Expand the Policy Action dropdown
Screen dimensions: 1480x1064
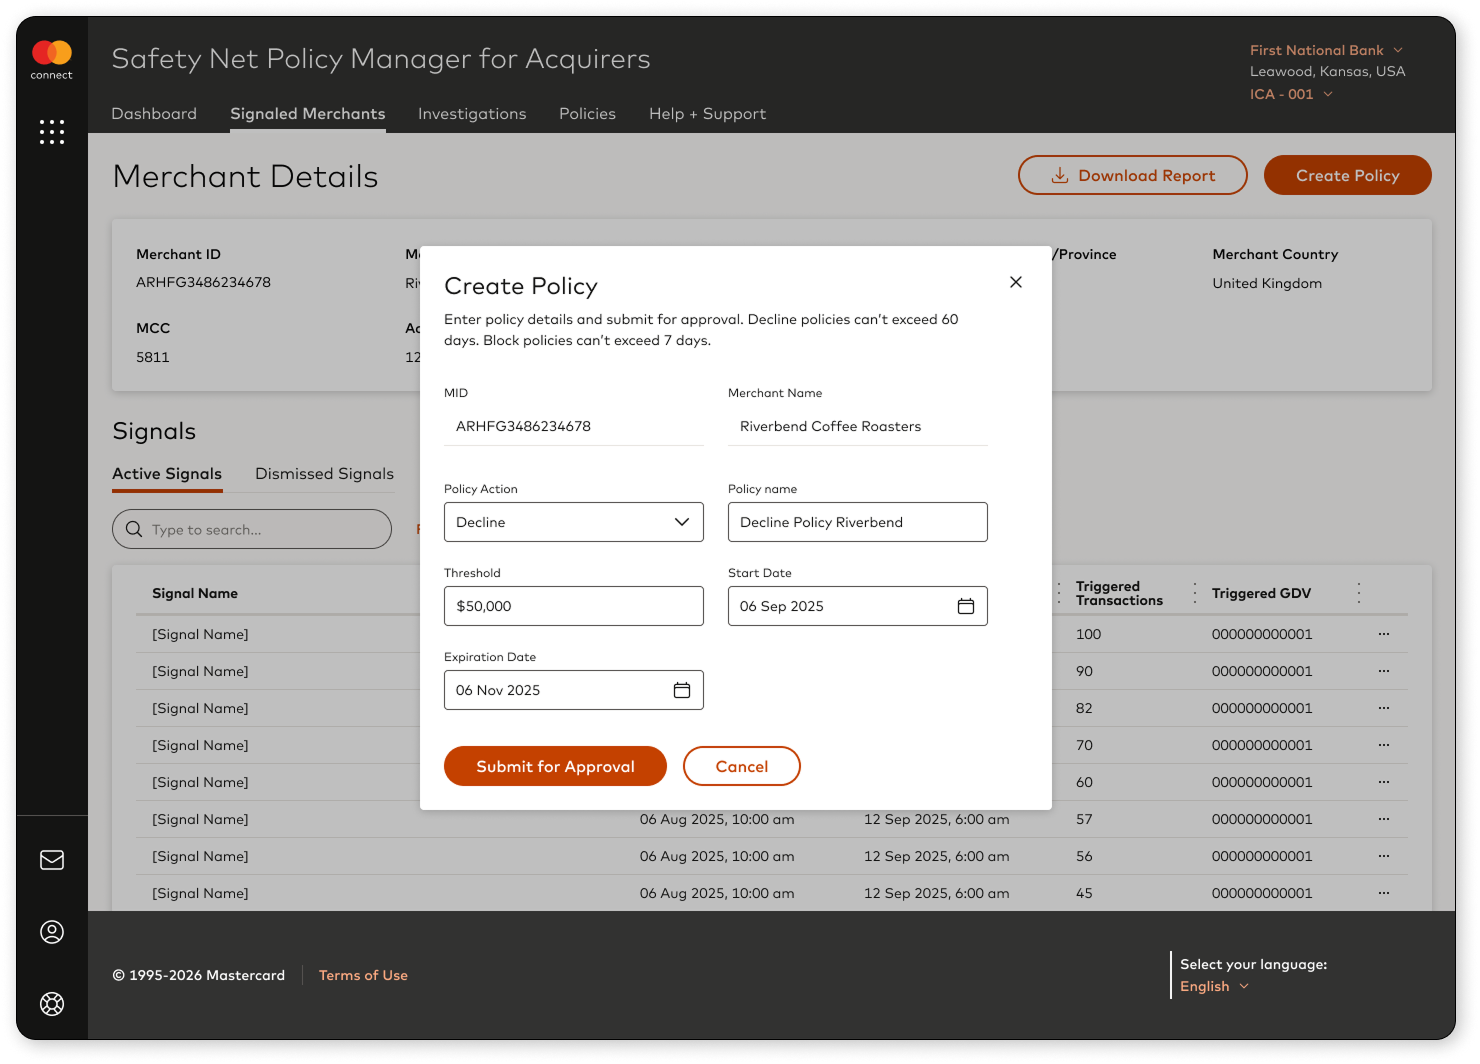pos(574,522)
